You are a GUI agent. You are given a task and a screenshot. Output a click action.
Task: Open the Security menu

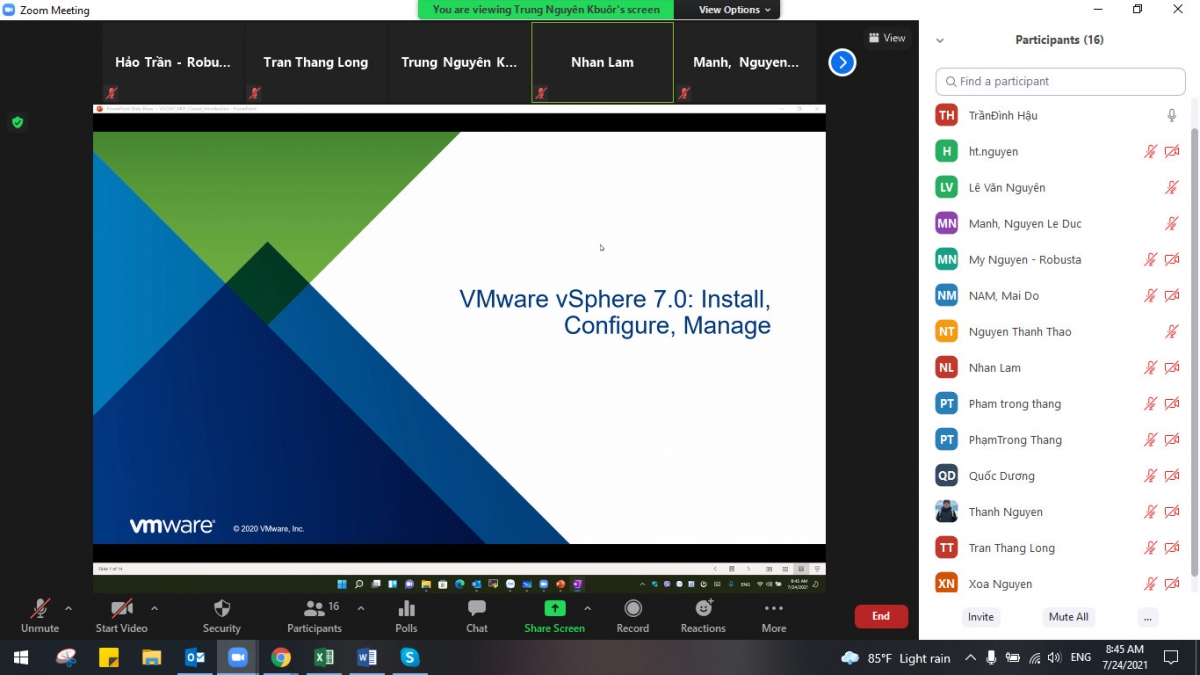(x=222, y=616)
